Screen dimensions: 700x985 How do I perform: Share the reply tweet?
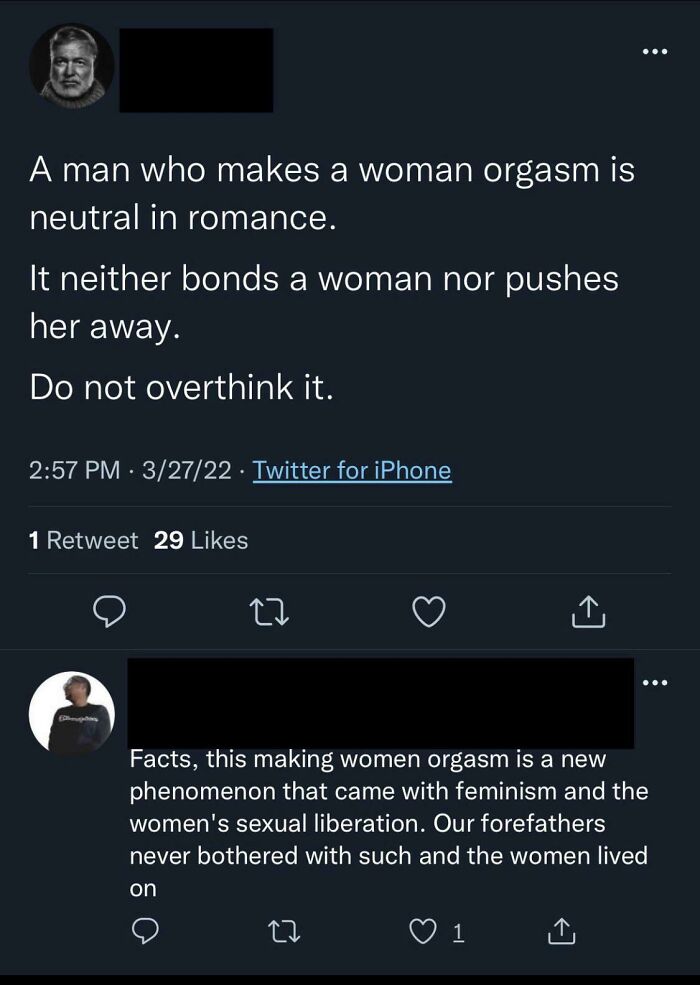coord(562,930)
